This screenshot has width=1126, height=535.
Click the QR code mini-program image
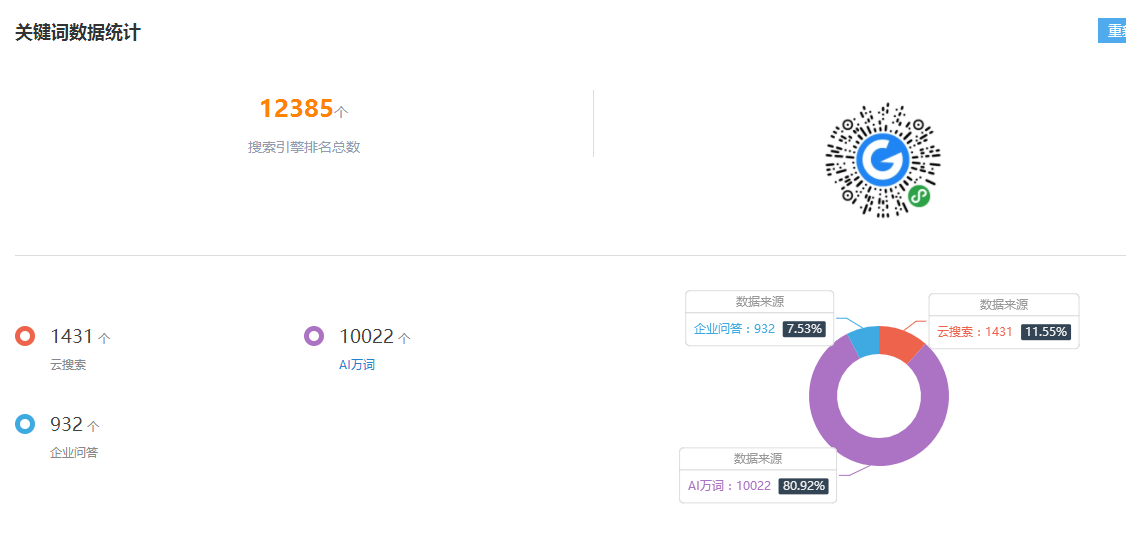(x=883, y=160)
